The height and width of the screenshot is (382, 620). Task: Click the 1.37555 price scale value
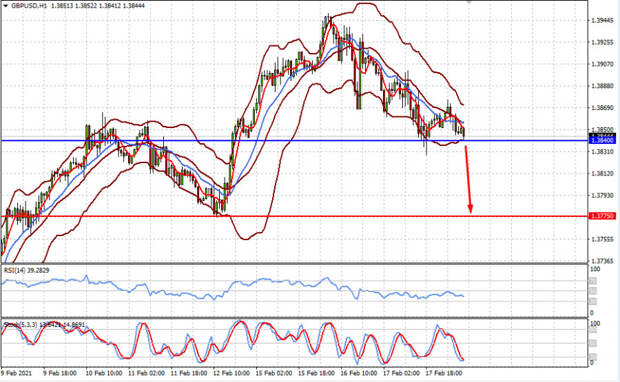coord(602,239)
